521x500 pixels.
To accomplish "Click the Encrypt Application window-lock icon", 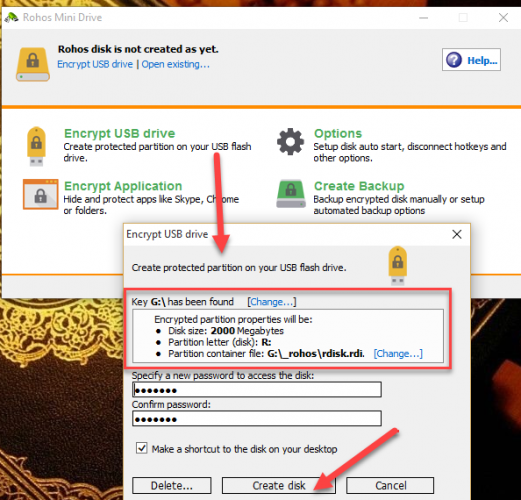I will [41, 194].
